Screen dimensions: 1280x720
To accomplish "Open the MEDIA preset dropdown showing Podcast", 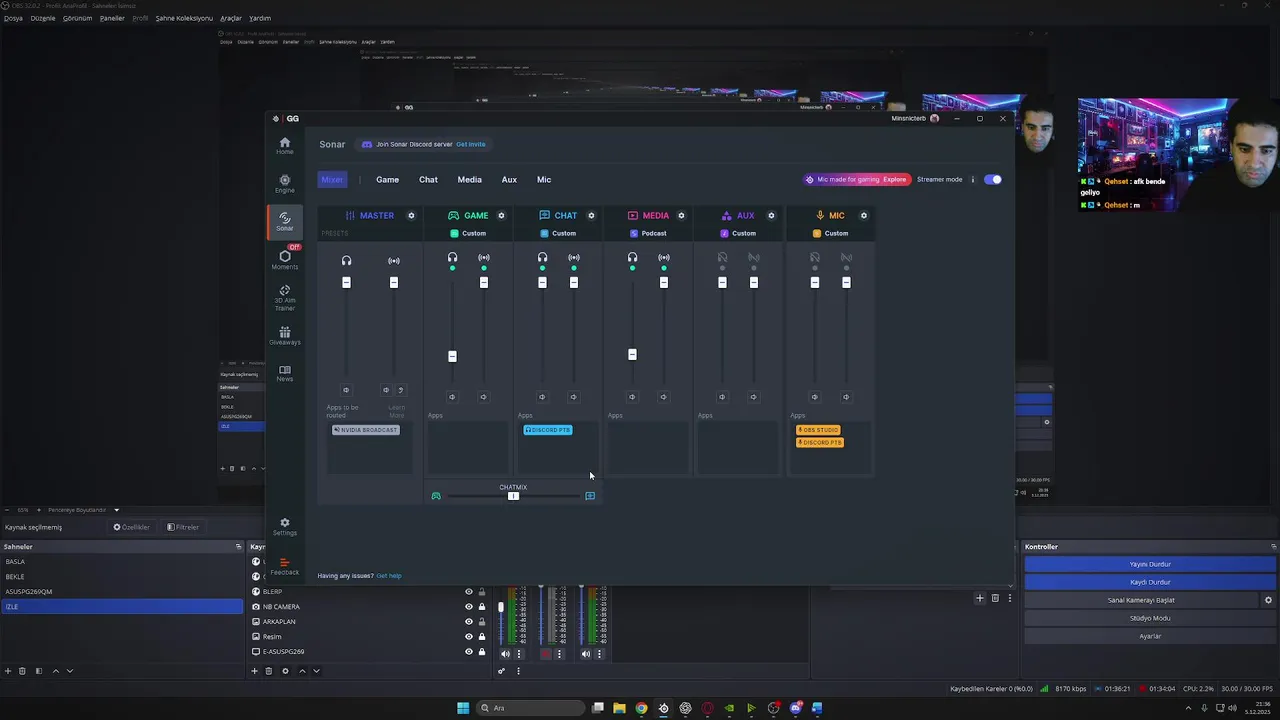I will click(x=648, y=233).
